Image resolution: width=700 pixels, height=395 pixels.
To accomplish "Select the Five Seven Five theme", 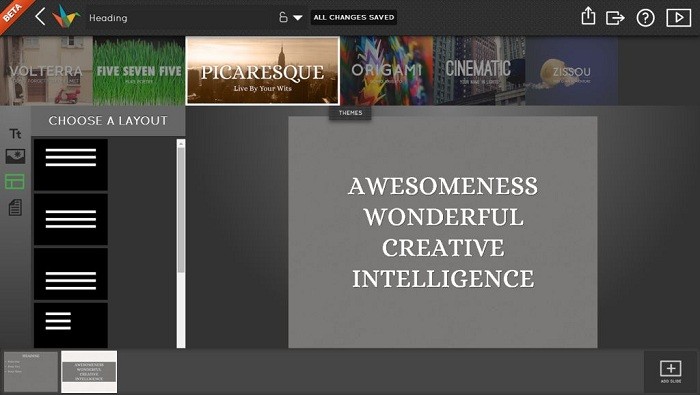I will tap(139, 71).
